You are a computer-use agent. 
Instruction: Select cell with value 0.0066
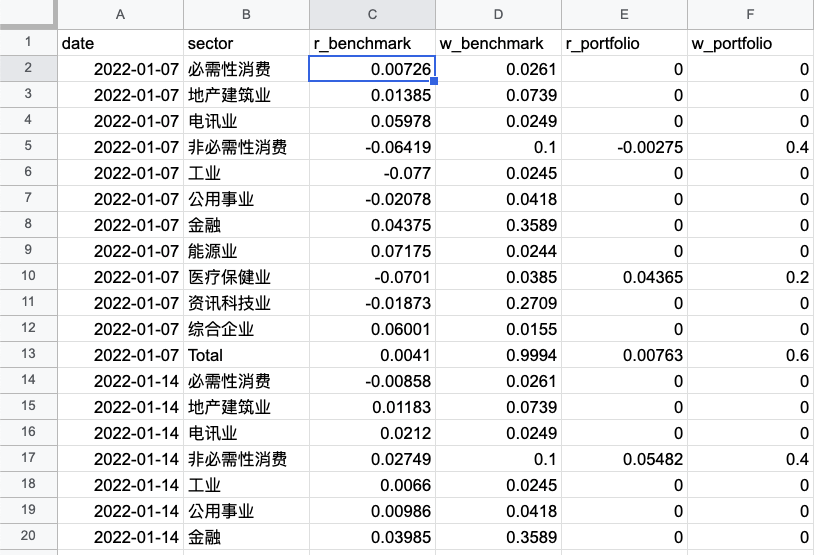click(372, 484)
